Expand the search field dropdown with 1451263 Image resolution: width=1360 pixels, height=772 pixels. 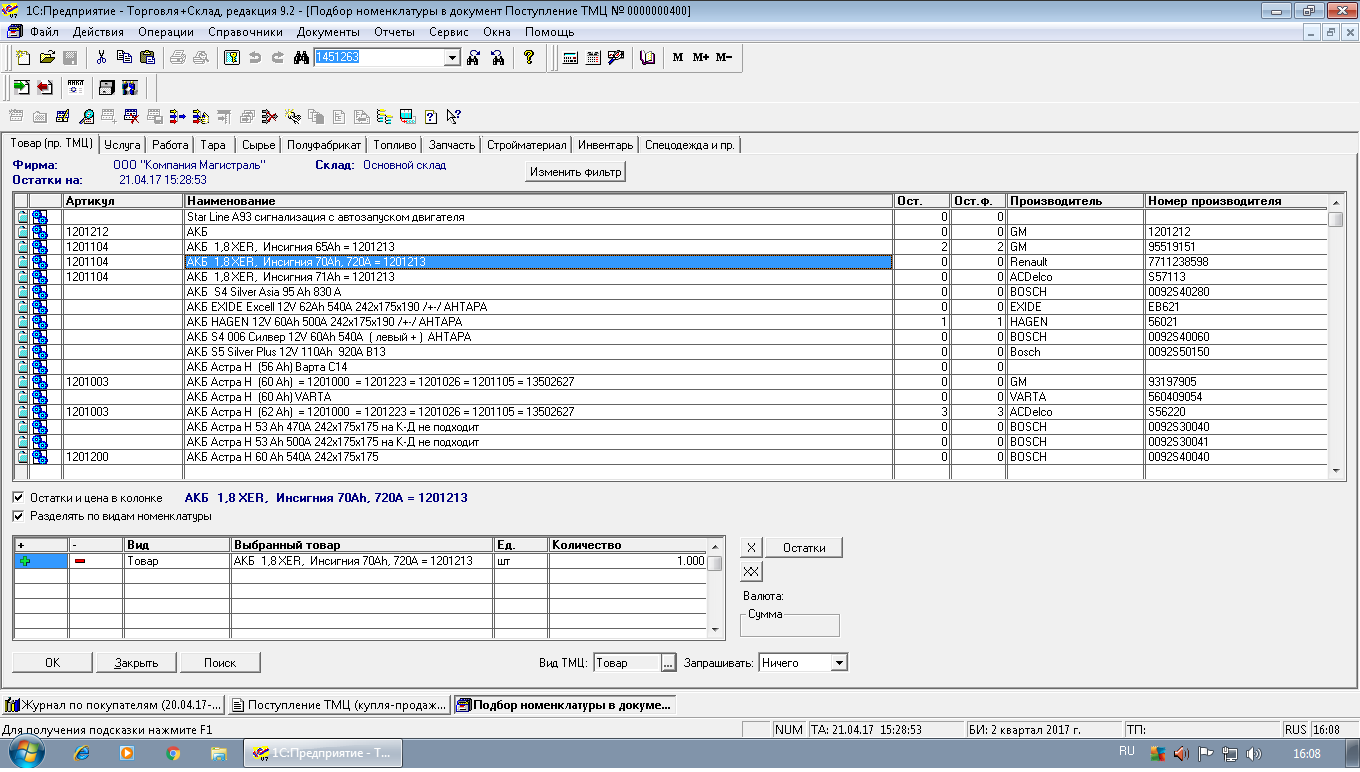(x=452, y=58)
